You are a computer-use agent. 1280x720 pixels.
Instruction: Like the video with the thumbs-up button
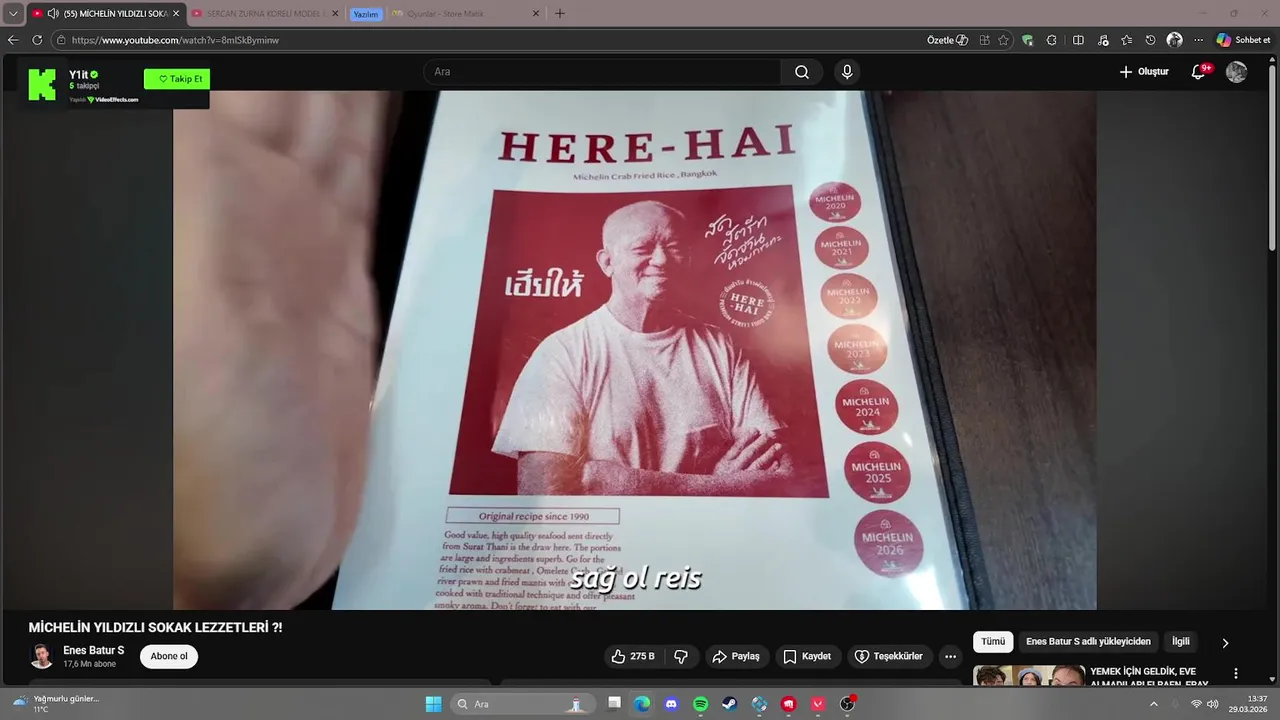[633, 656]
